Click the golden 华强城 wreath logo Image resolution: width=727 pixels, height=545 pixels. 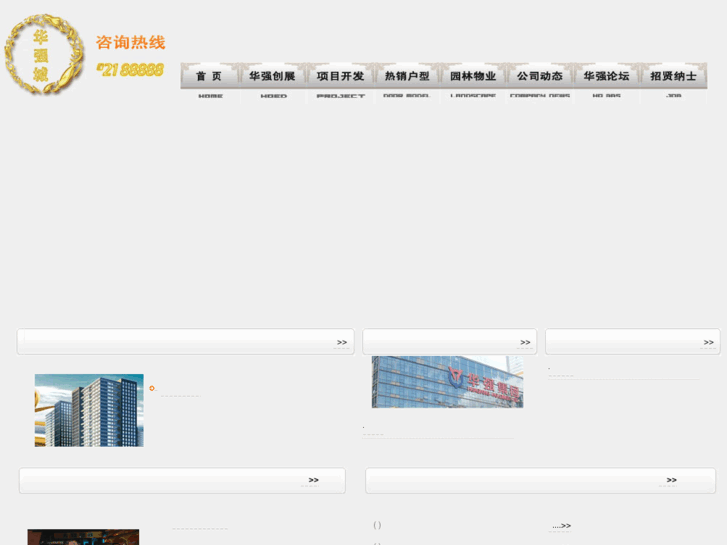[44, 54]
